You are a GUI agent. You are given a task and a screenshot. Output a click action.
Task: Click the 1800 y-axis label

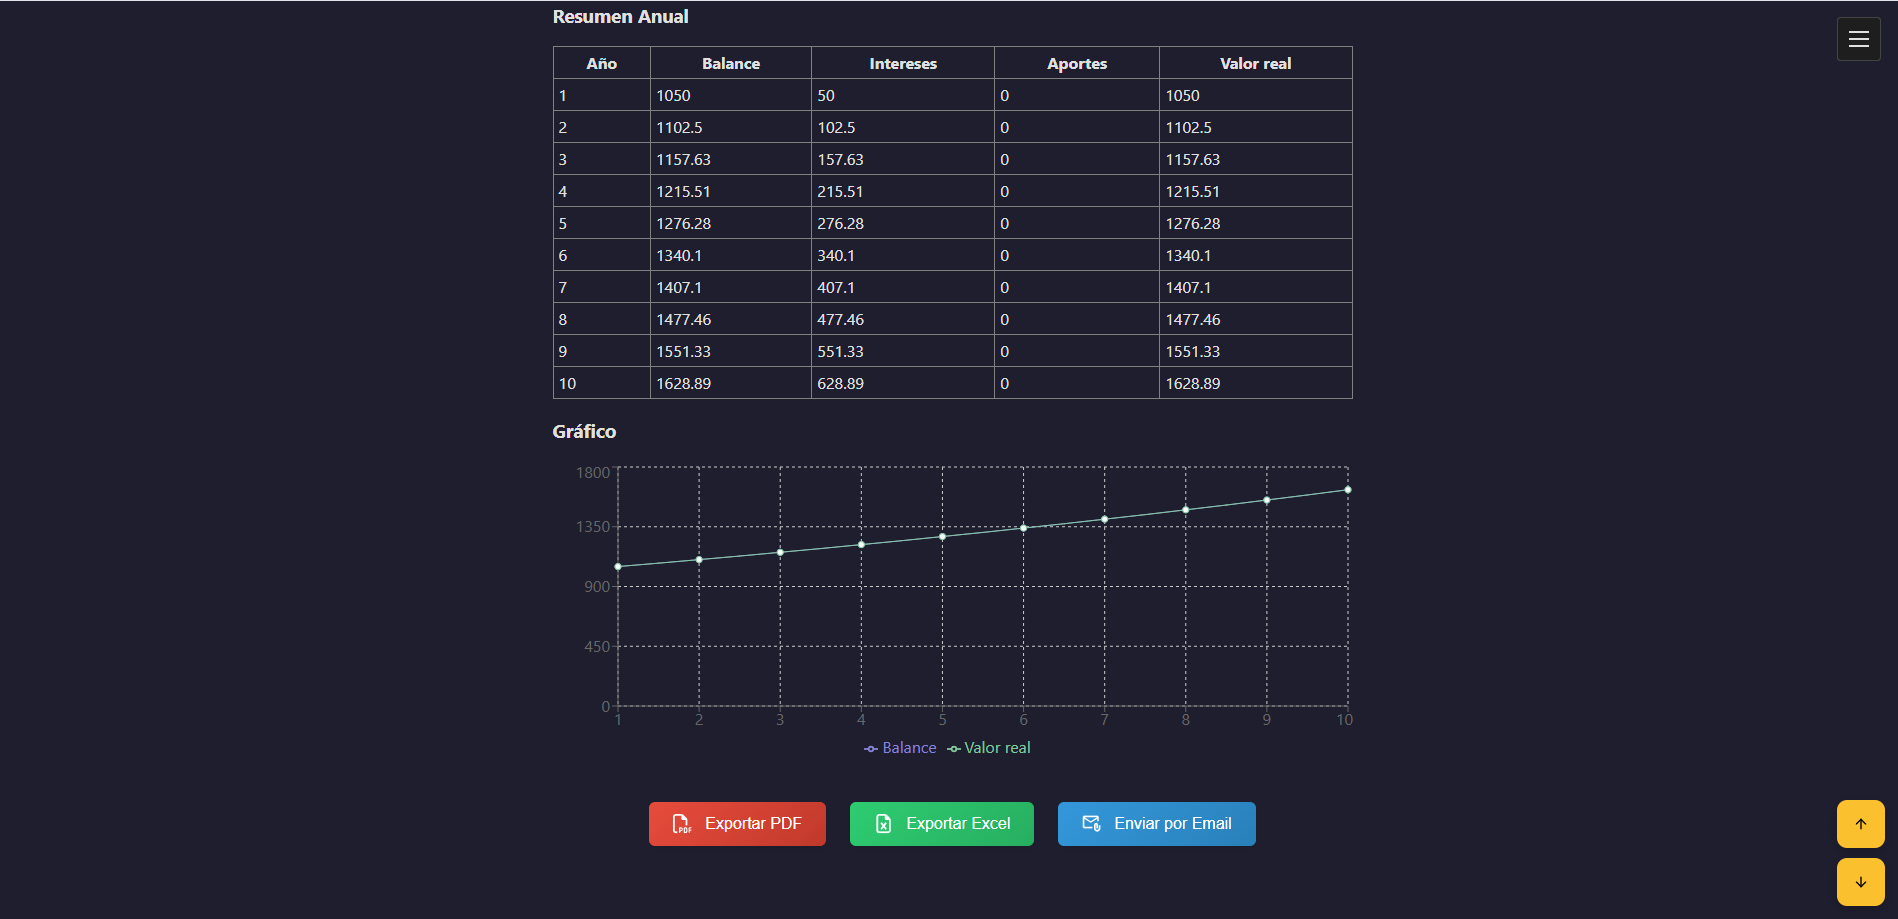click(592, 473)
